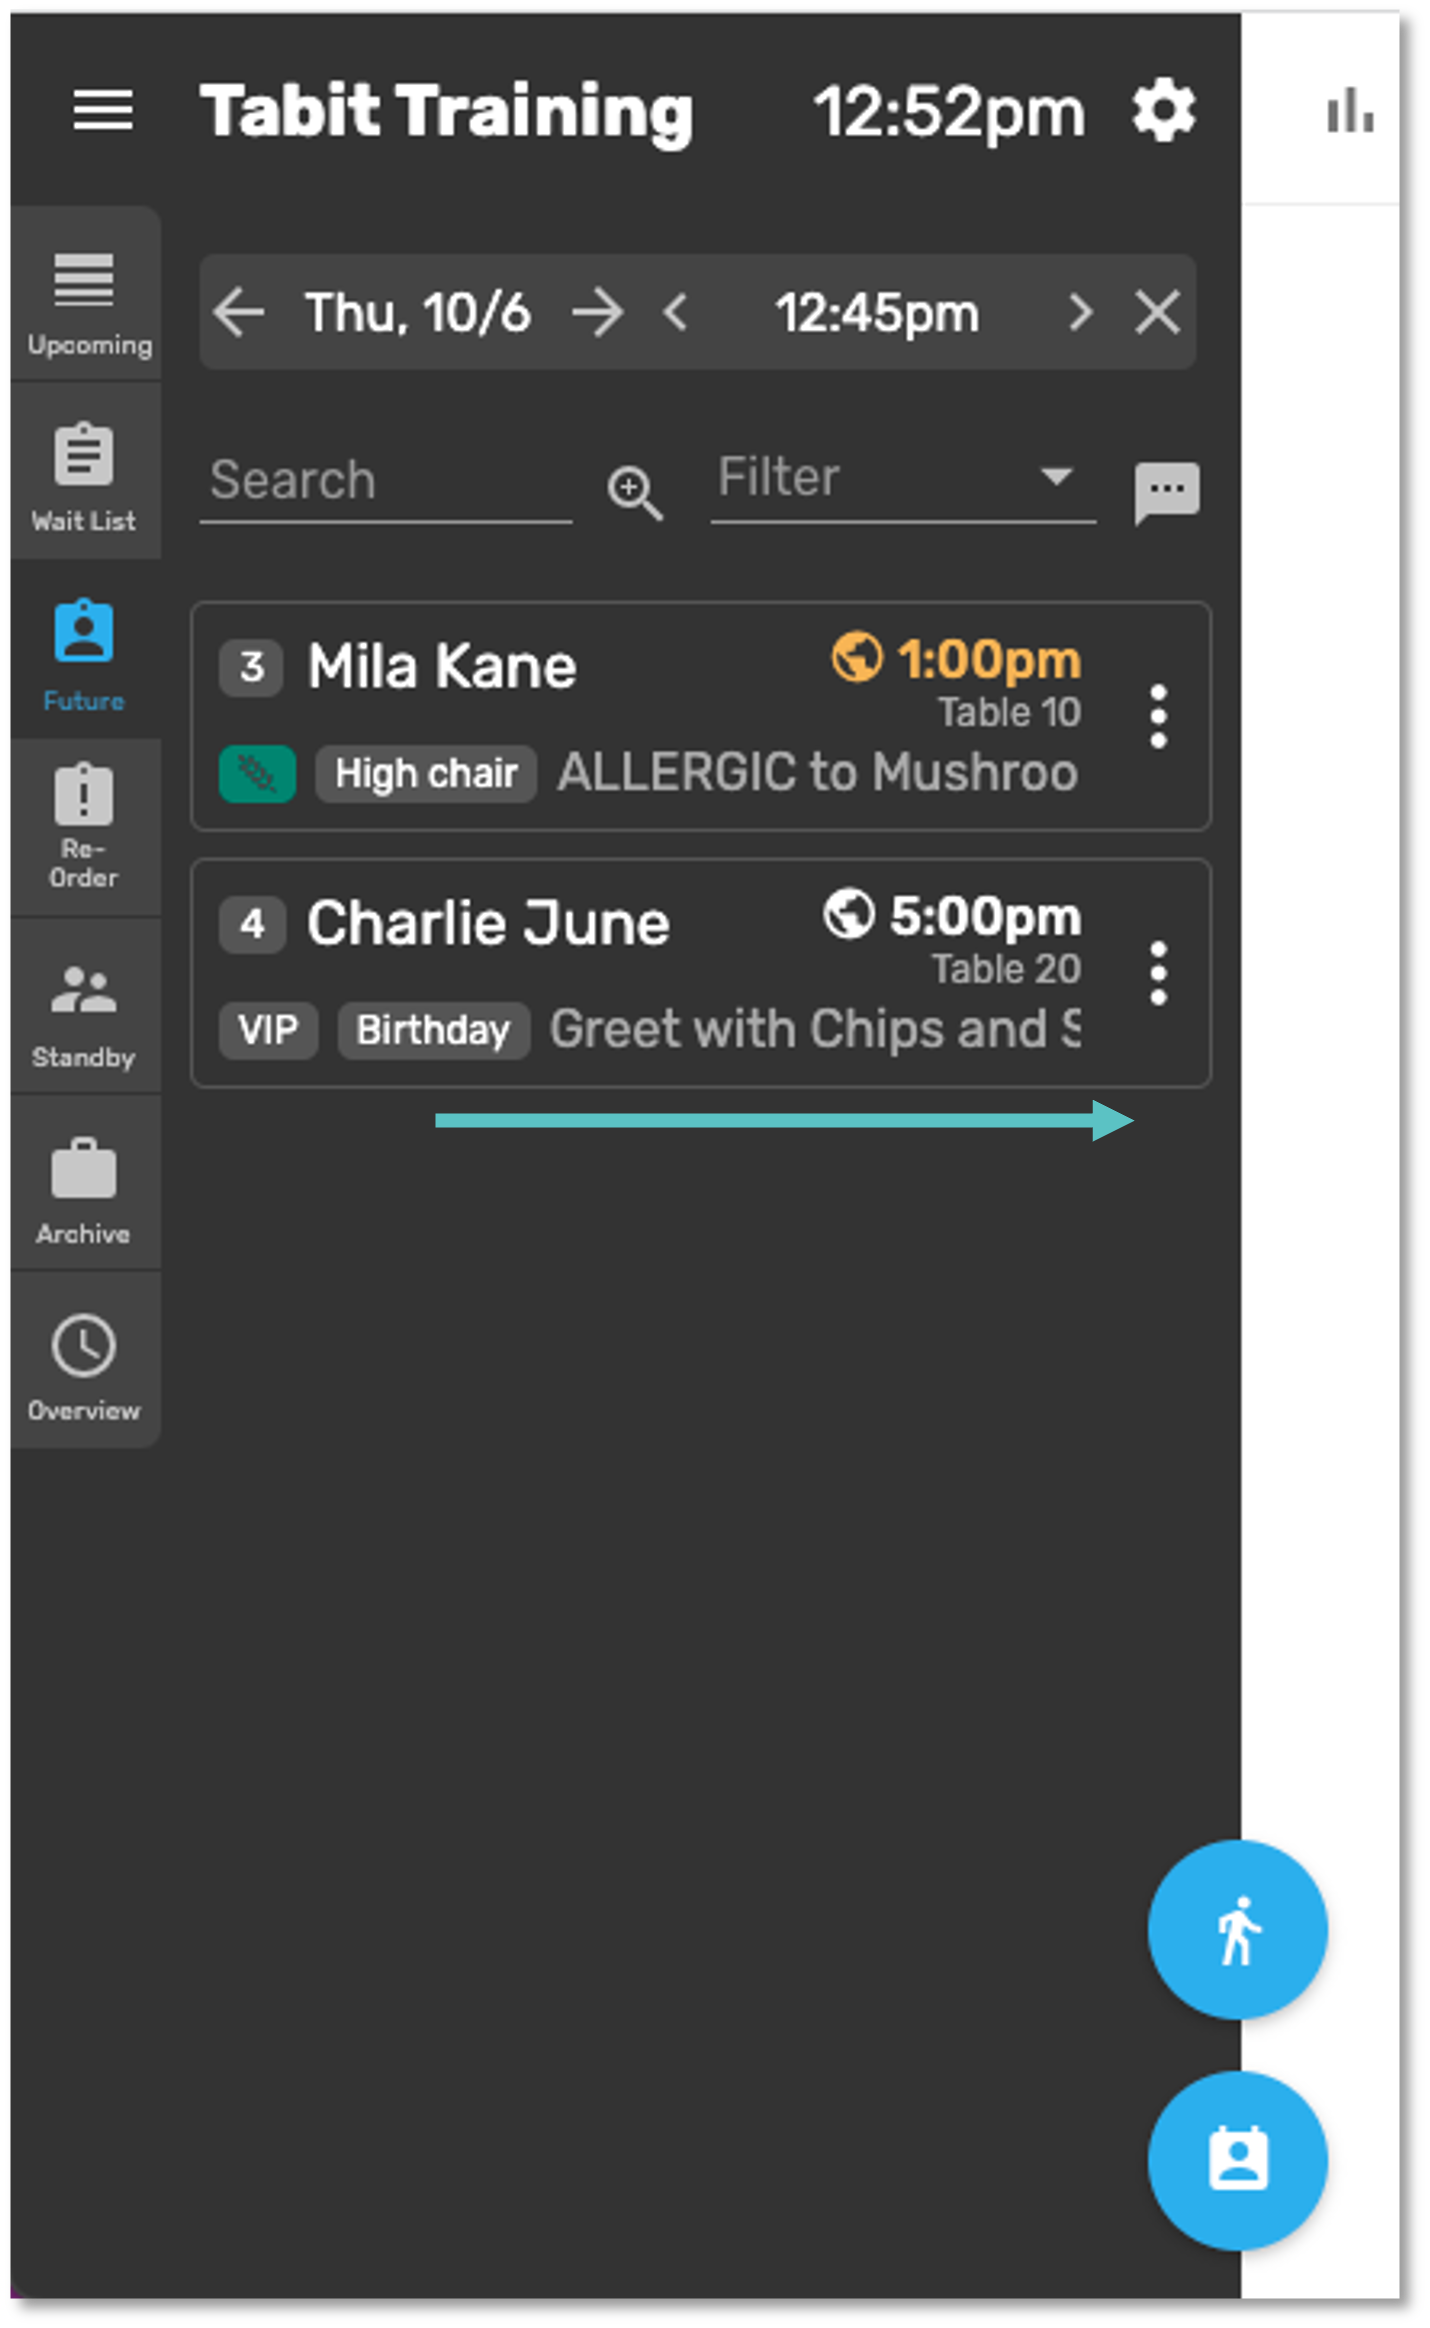Click the green gluten-free tag on Mila Kane
The width and height of the screenshot is (1430, 2328).
(257, 773)
